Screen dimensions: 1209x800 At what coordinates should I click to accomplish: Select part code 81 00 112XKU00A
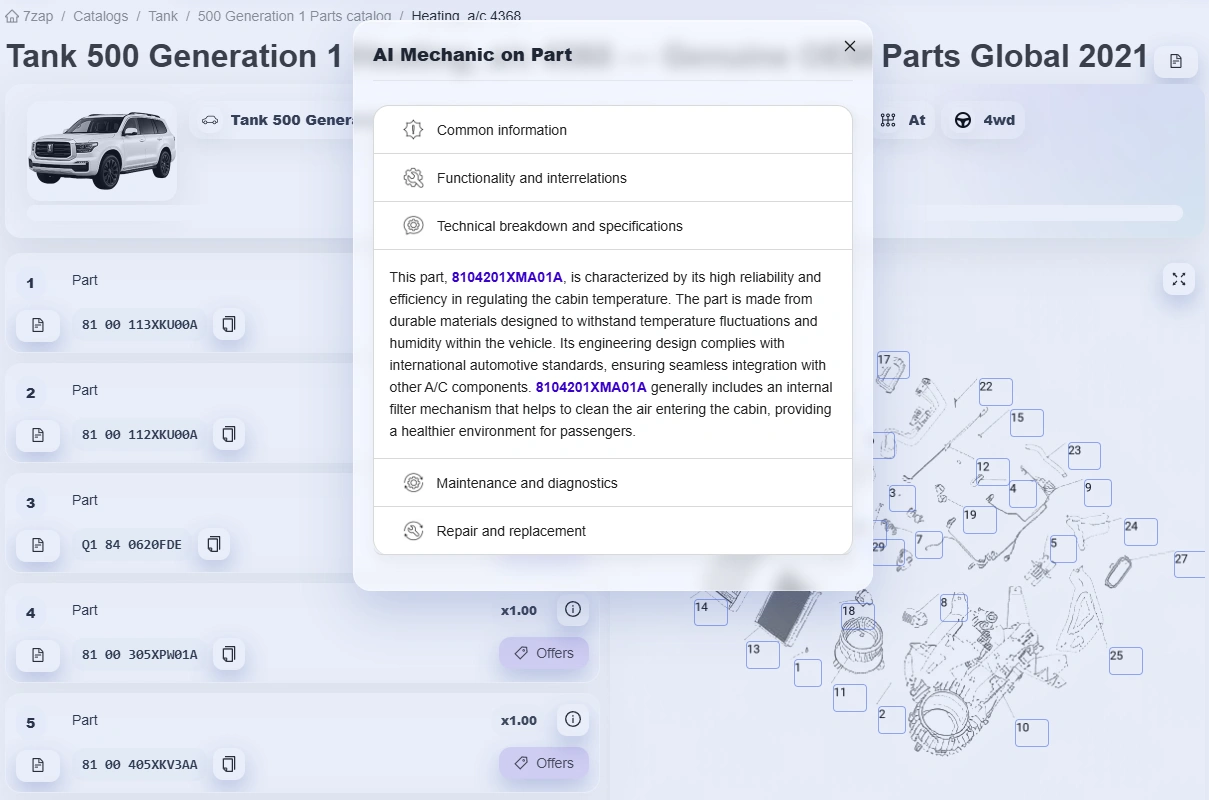click(140, 435)
